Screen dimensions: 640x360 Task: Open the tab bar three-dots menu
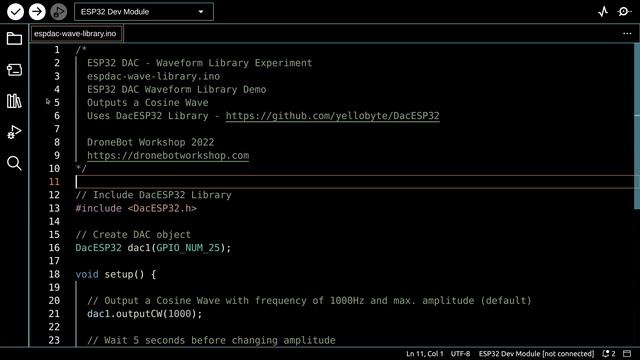coord(627,33)
